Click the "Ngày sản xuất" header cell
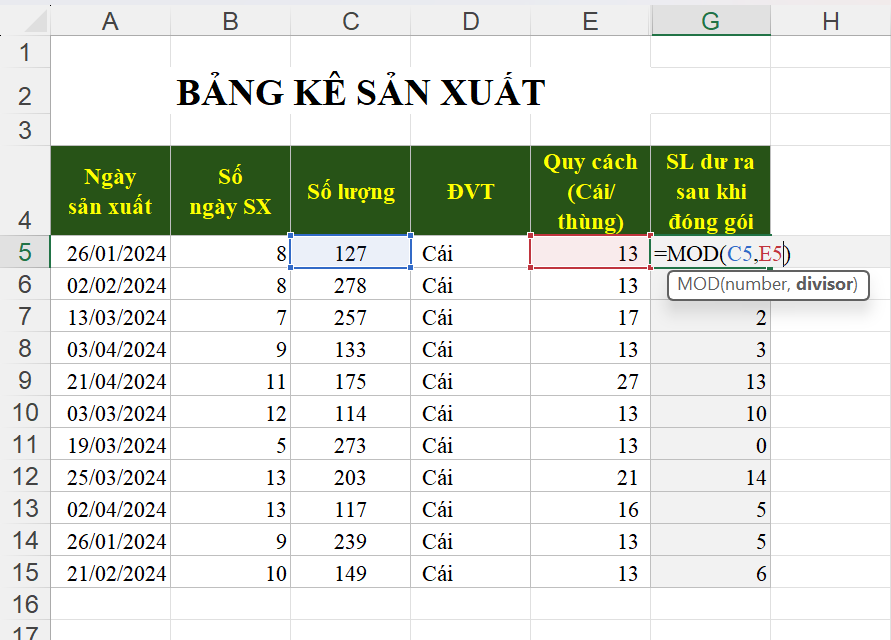This screenshot has width=891, height=640. pyautogui.click(x=110, y=191)
